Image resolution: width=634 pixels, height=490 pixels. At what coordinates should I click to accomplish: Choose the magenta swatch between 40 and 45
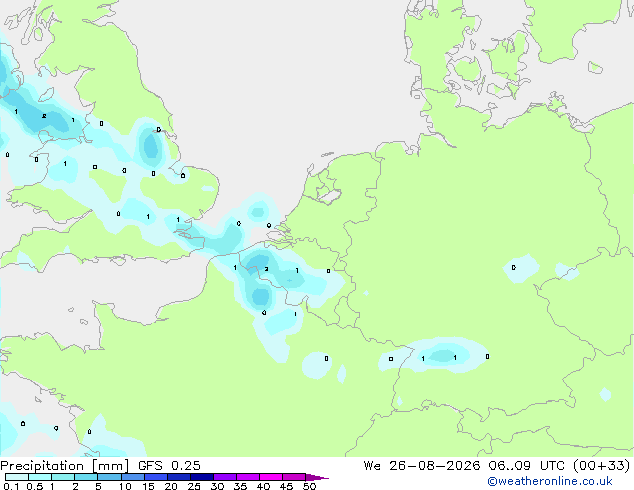271,477
